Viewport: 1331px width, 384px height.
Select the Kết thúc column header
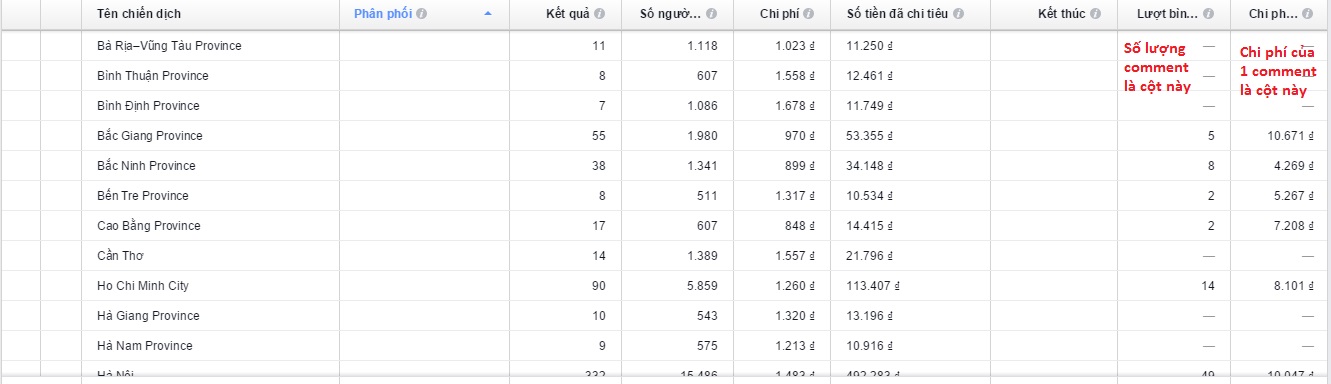point(1061,14)
